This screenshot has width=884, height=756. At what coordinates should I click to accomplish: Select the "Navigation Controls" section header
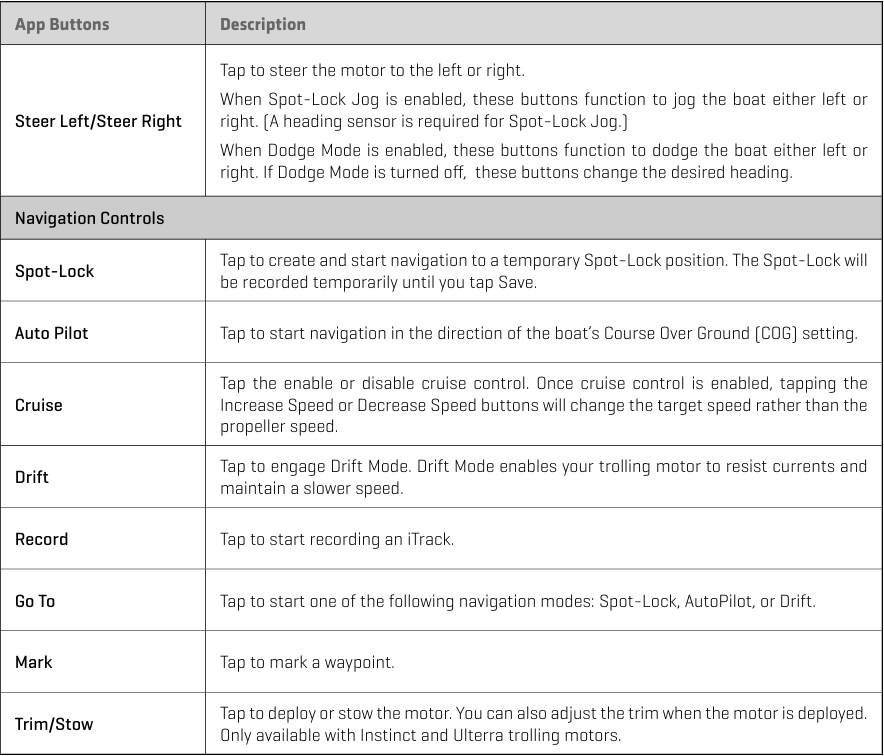(x=89, y=218)
